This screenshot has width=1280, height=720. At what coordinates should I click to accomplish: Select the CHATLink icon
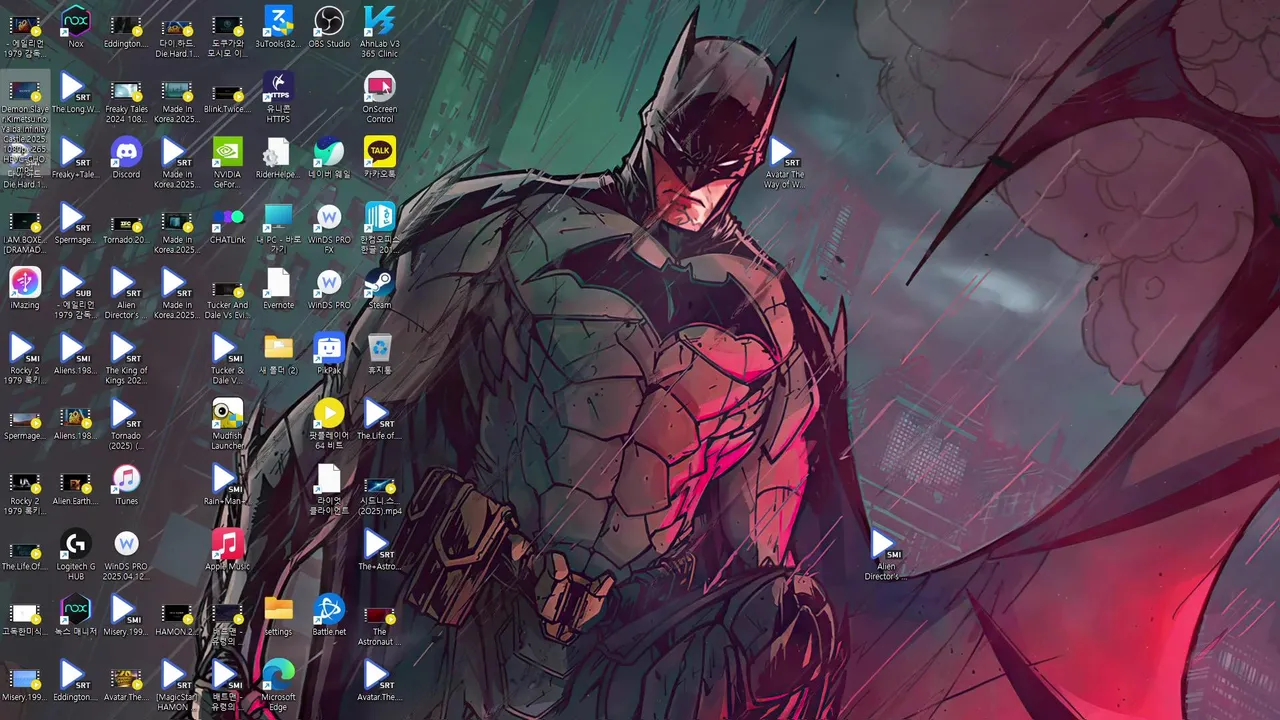tap(227, 223)
